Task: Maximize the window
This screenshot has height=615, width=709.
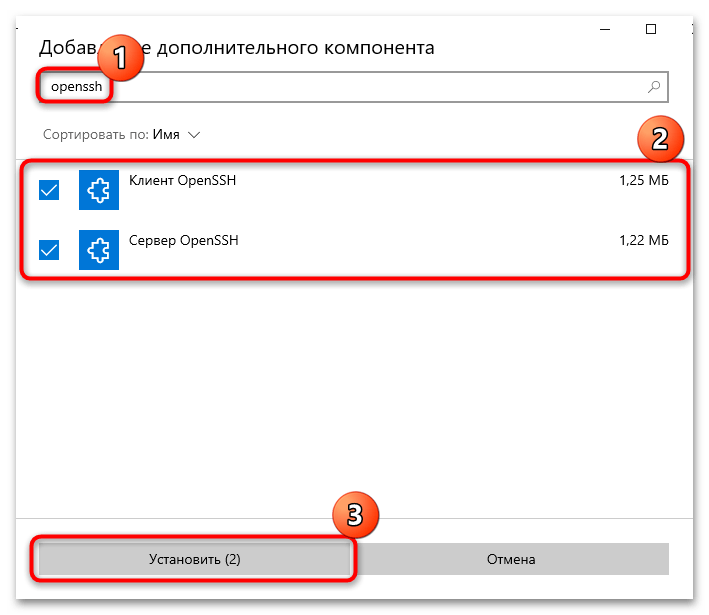Action: point(651,29)
